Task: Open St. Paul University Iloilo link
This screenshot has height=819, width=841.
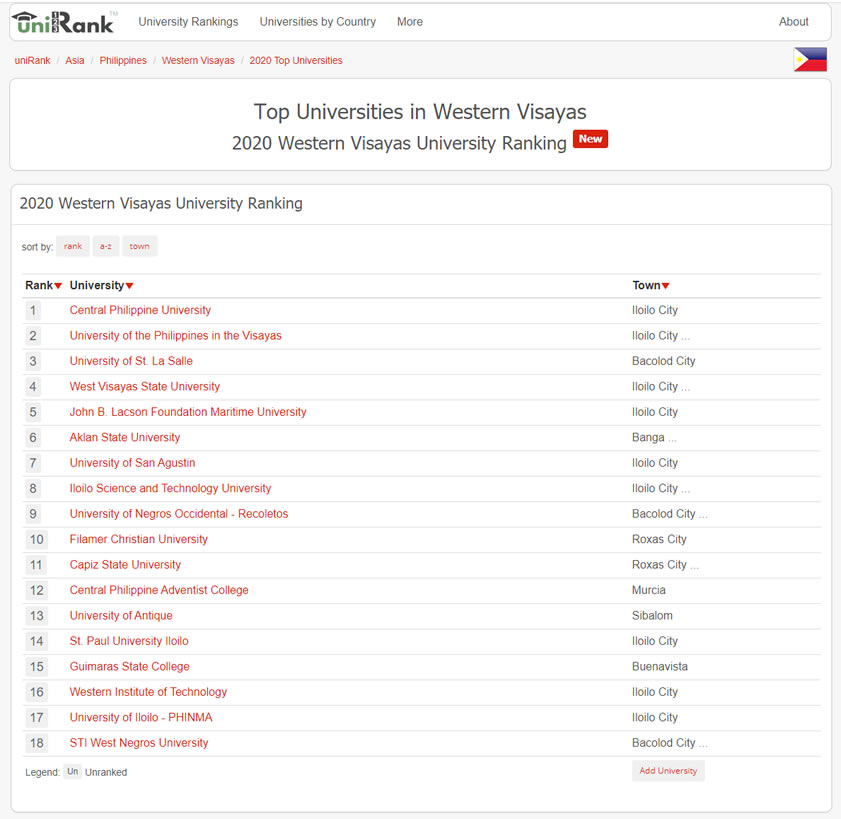Action: pyautogui.click(x=129, y=641)
